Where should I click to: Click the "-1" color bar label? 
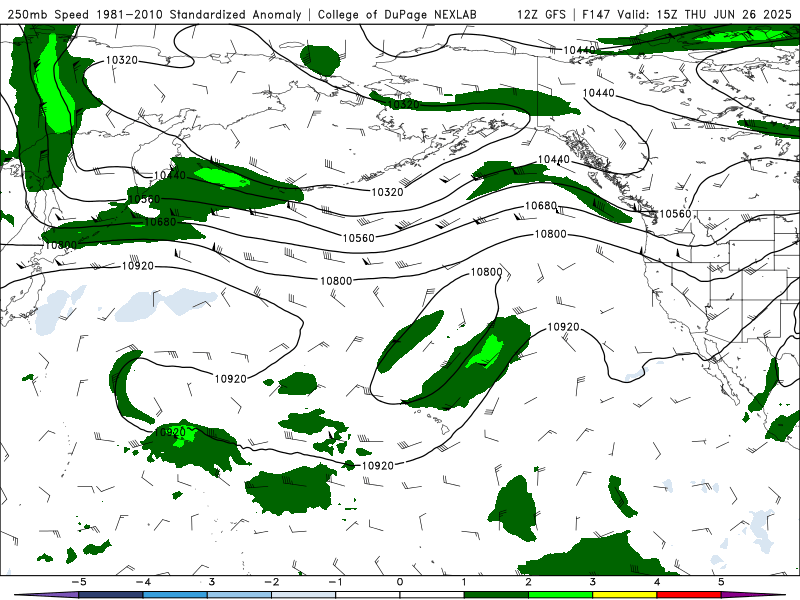click(335, 582)
